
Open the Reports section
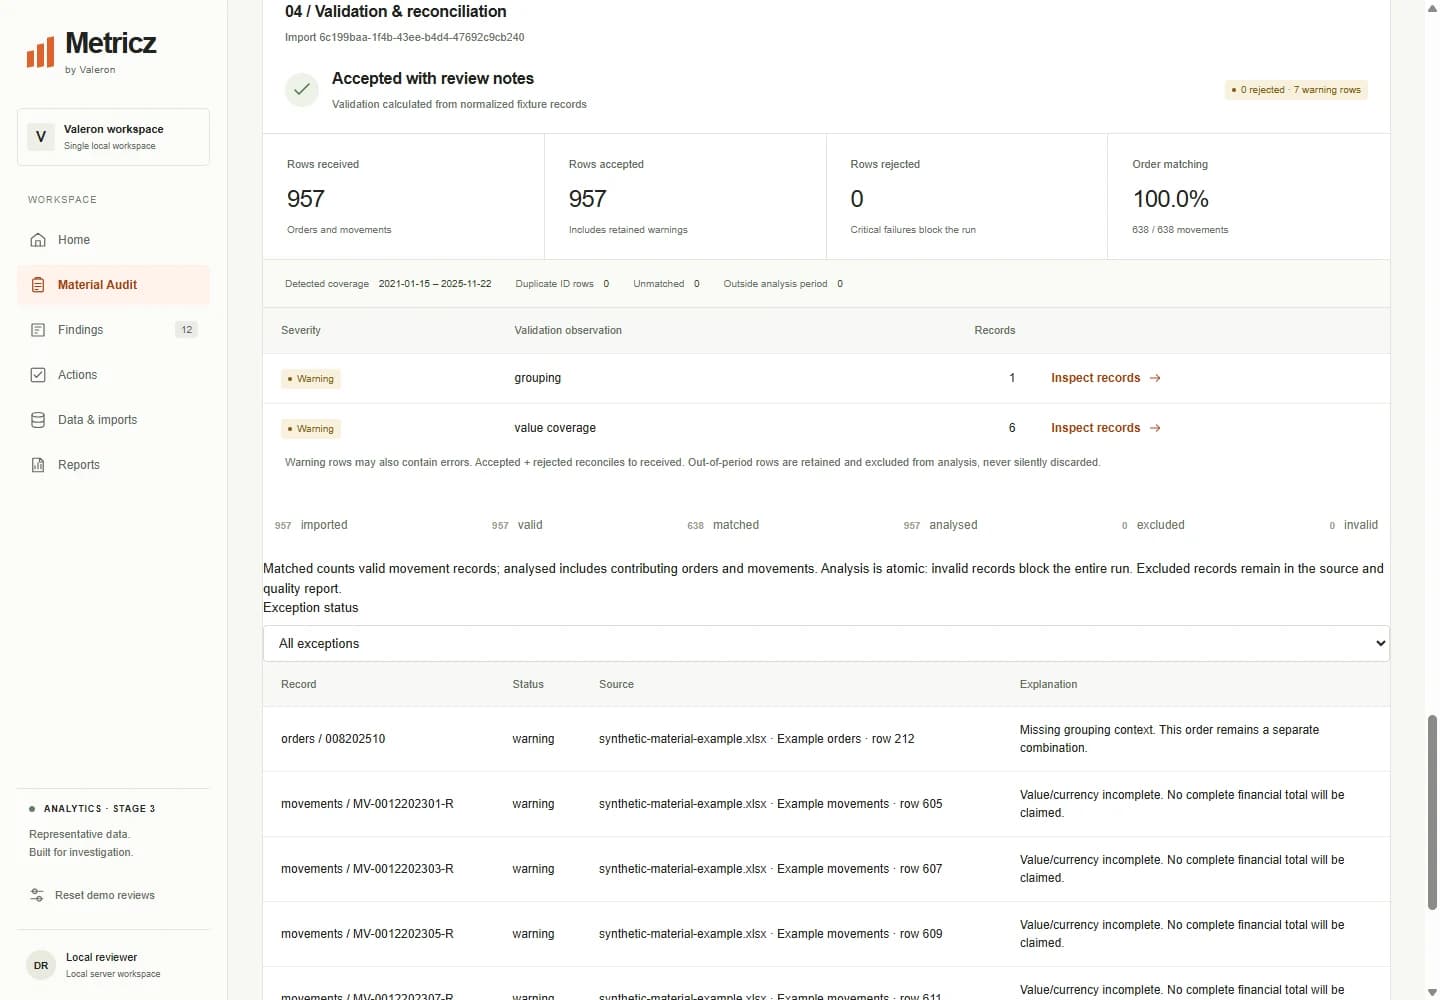(113, 465)
